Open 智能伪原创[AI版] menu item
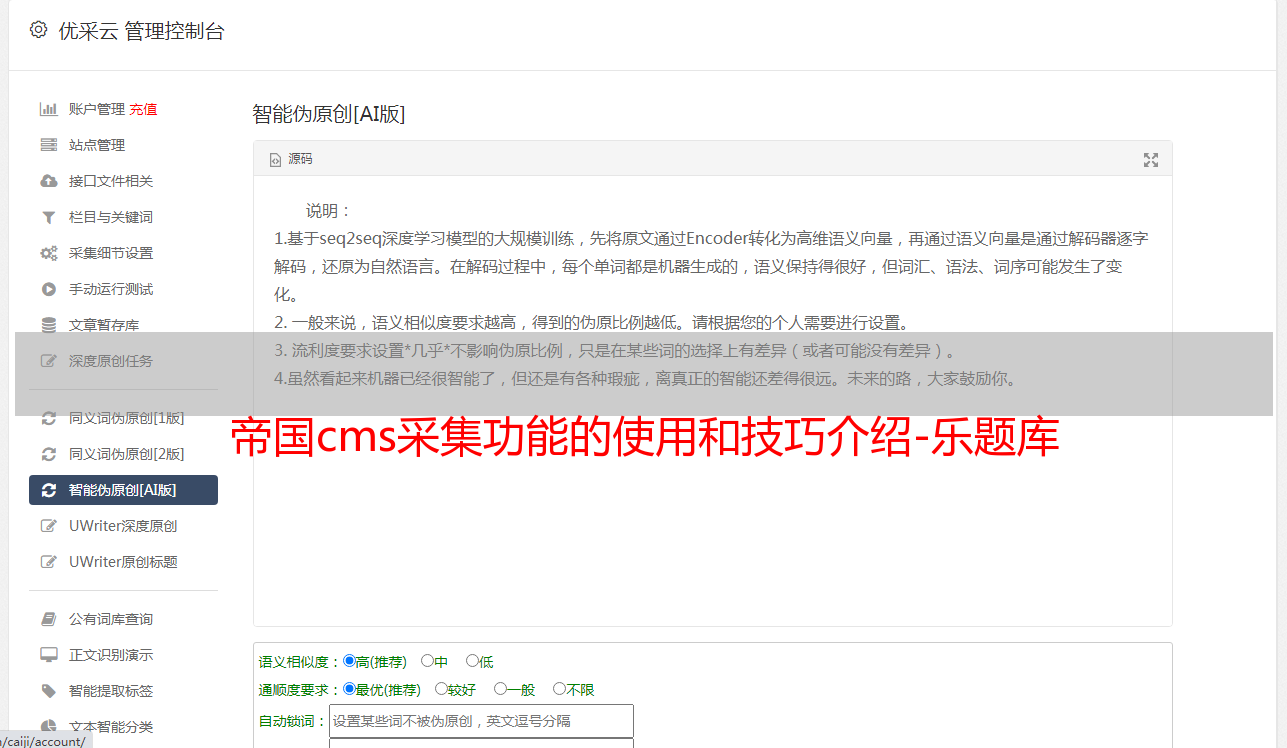Image resolution: width=1287 pixels, height=748 pixels. point(123,490)
